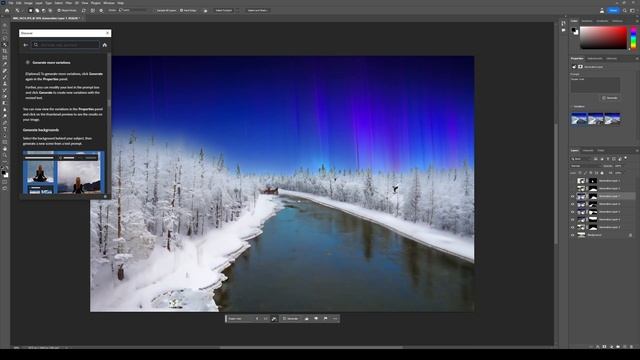Select the first variation thumbnail
This screenshot has height=360, width=640.
(x=579, y=119)
